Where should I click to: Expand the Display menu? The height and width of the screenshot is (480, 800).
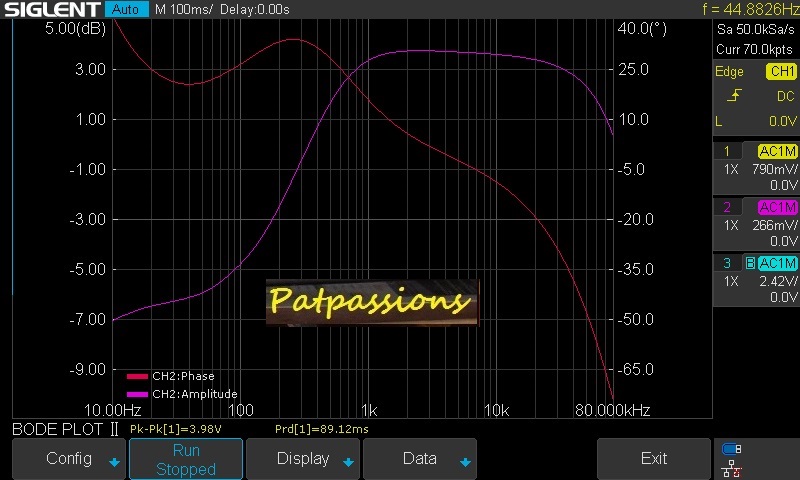tap(303, 459)
